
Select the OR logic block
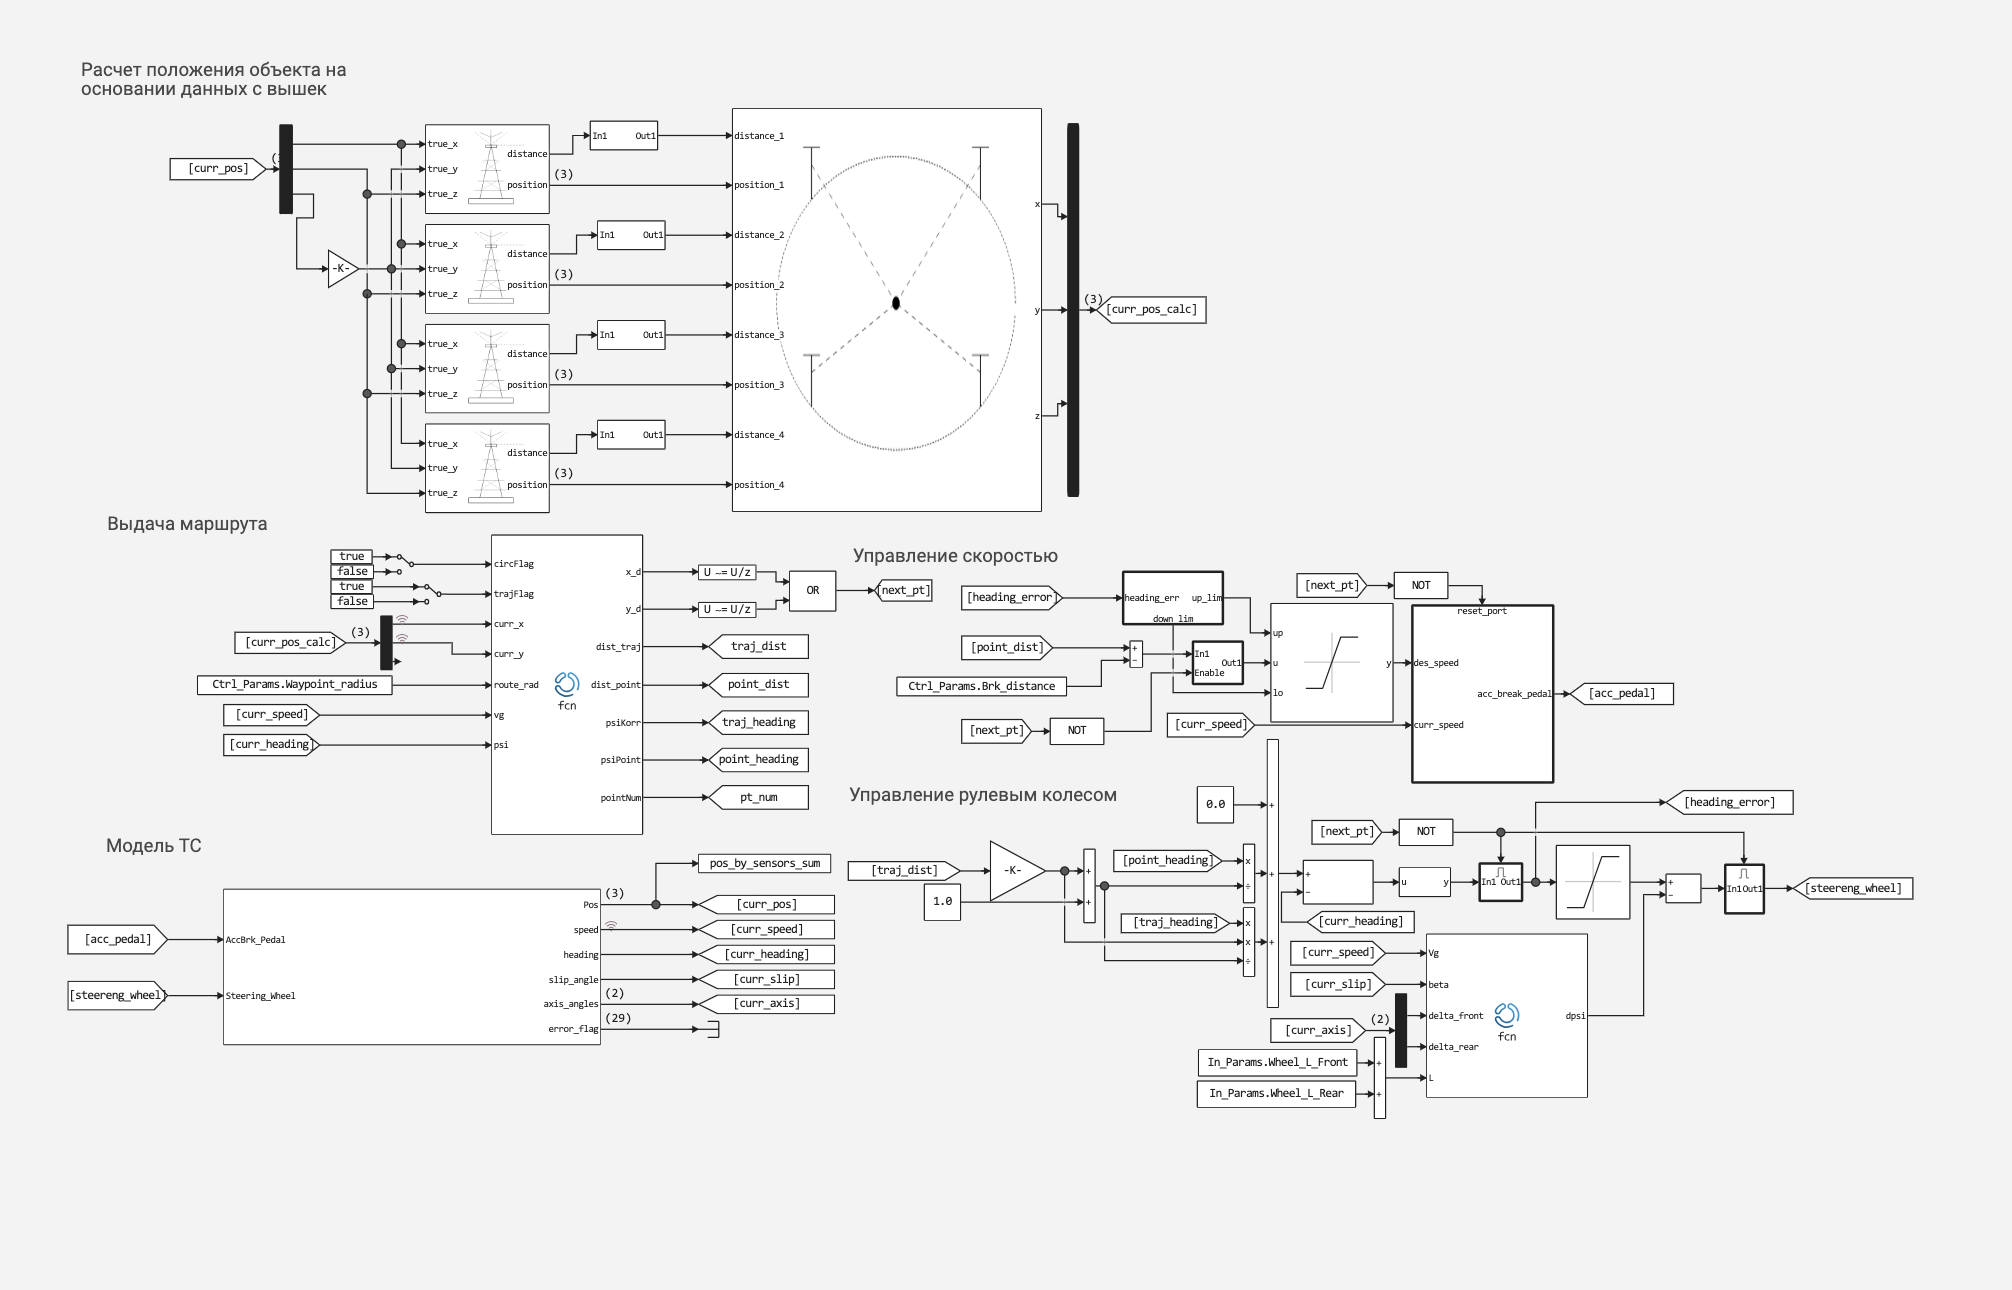[813, 590]
